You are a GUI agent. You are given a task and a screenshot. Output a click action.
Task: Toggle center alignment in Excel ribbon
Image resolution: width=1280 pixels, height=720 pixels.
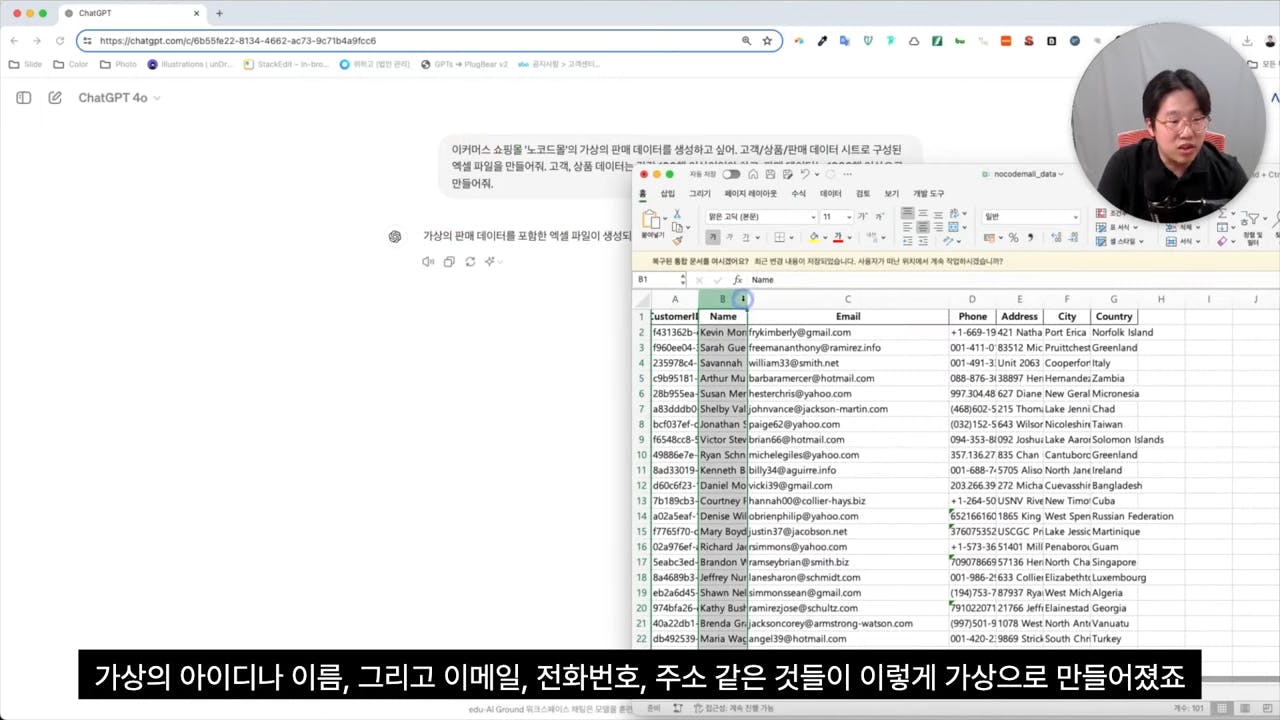point(923,228)
